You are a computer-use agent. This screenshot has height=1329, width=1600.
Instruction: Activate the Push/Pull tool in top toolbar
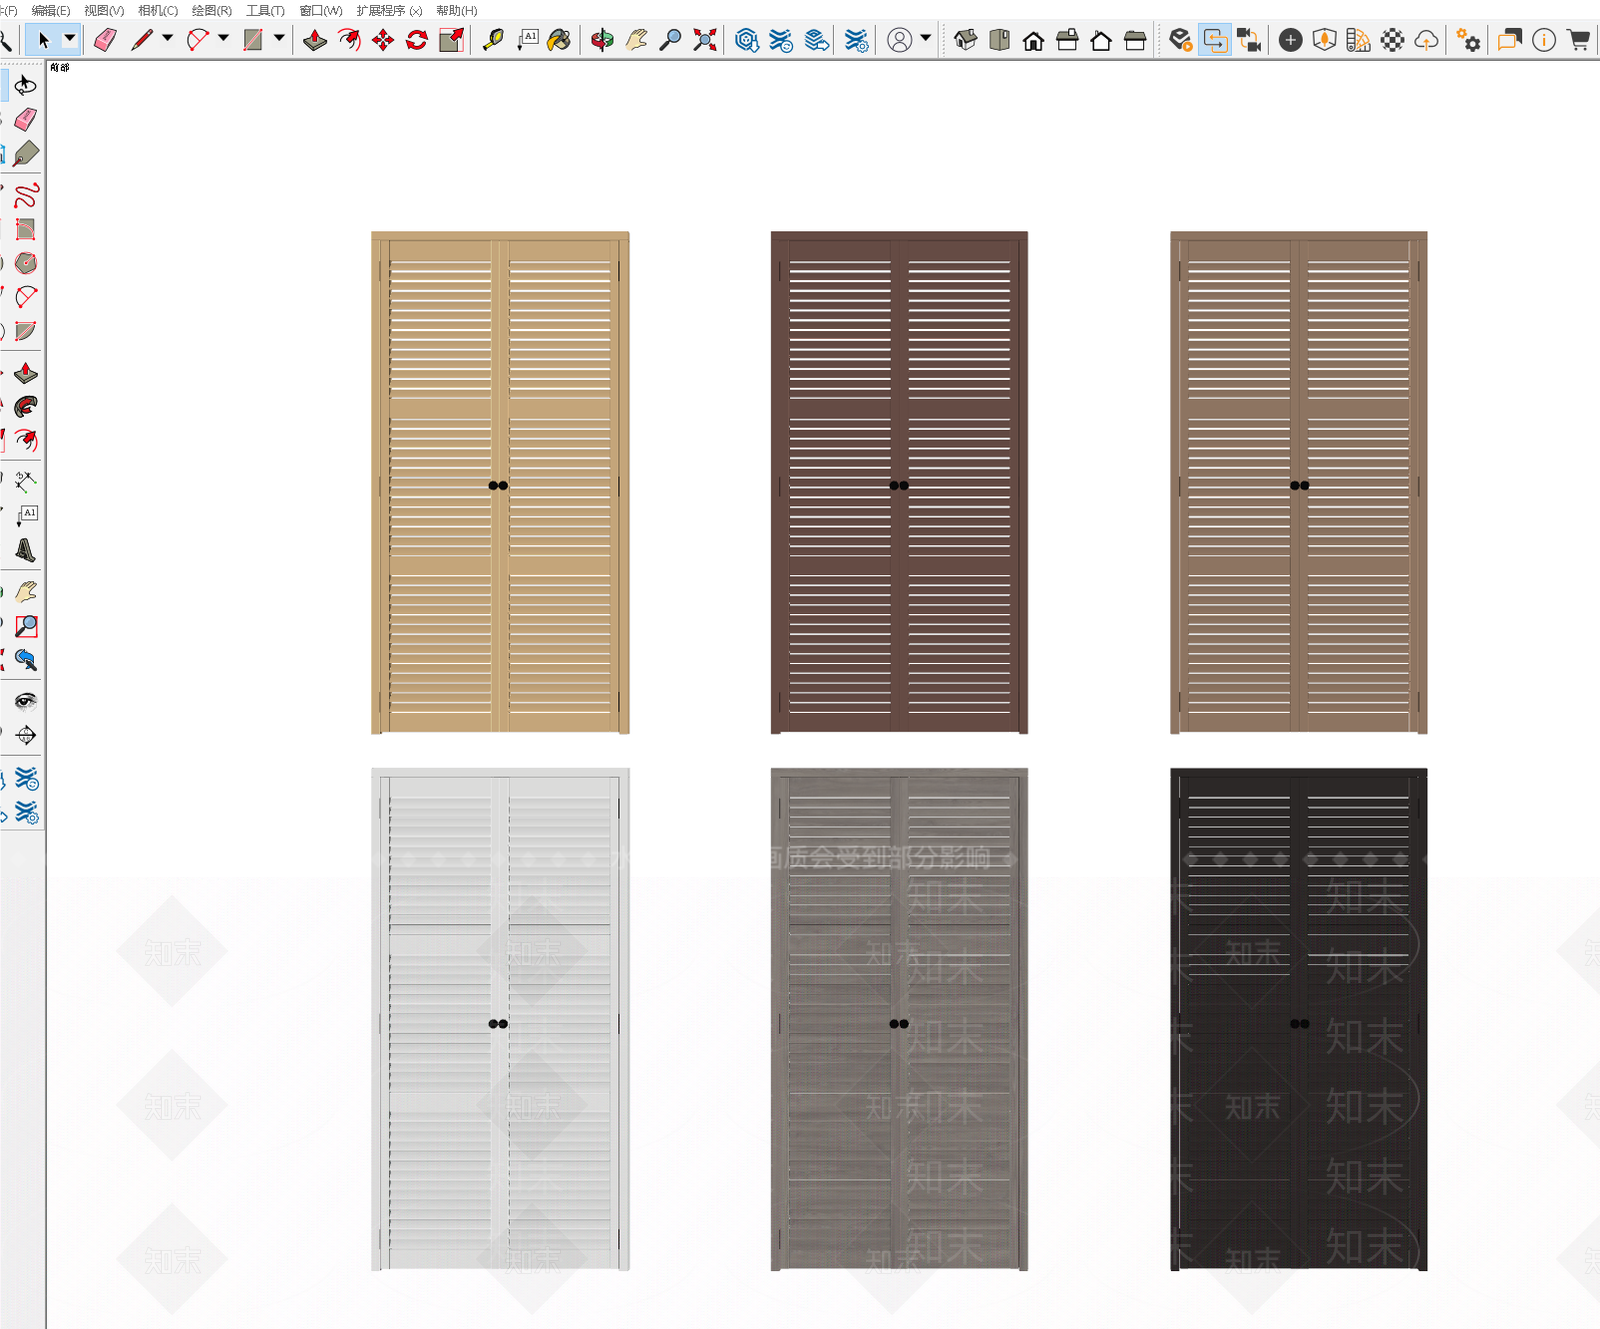point(315,40)
